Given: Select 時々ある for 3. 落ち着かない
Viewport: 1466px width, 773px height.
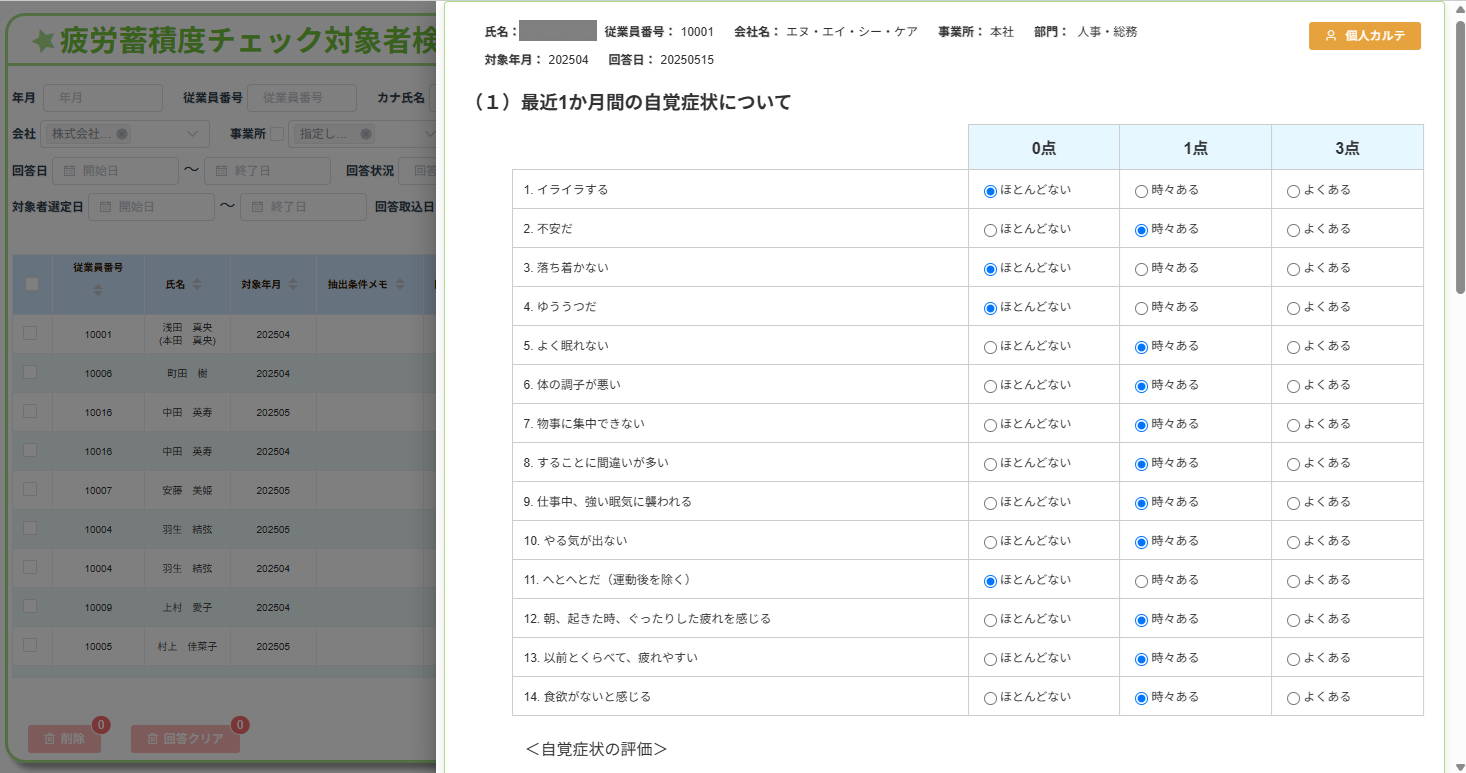Looking at the screenshot, I should click(1141, 269).
